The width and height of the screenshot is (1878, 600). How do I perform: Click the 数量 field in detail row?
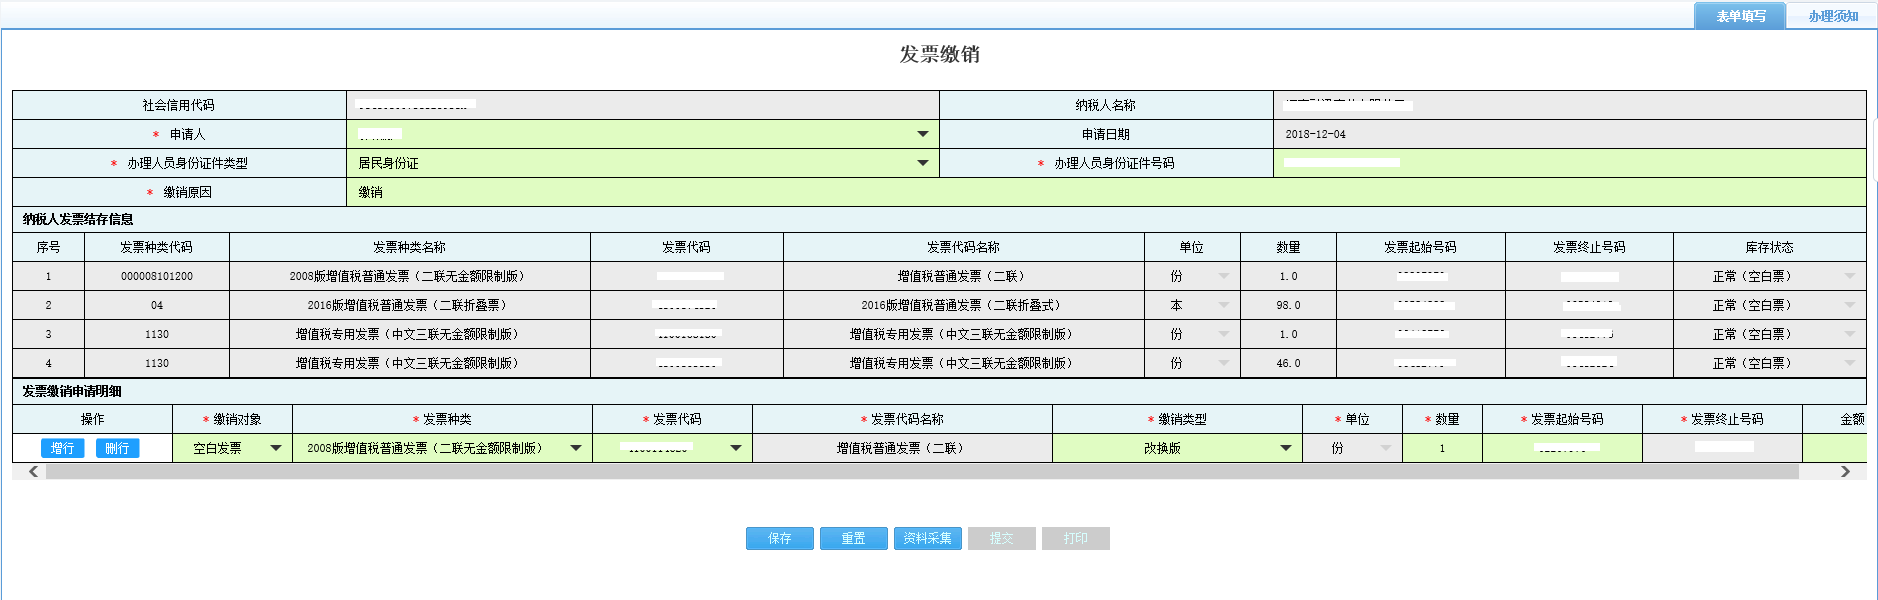click(x=1442, y=448)
